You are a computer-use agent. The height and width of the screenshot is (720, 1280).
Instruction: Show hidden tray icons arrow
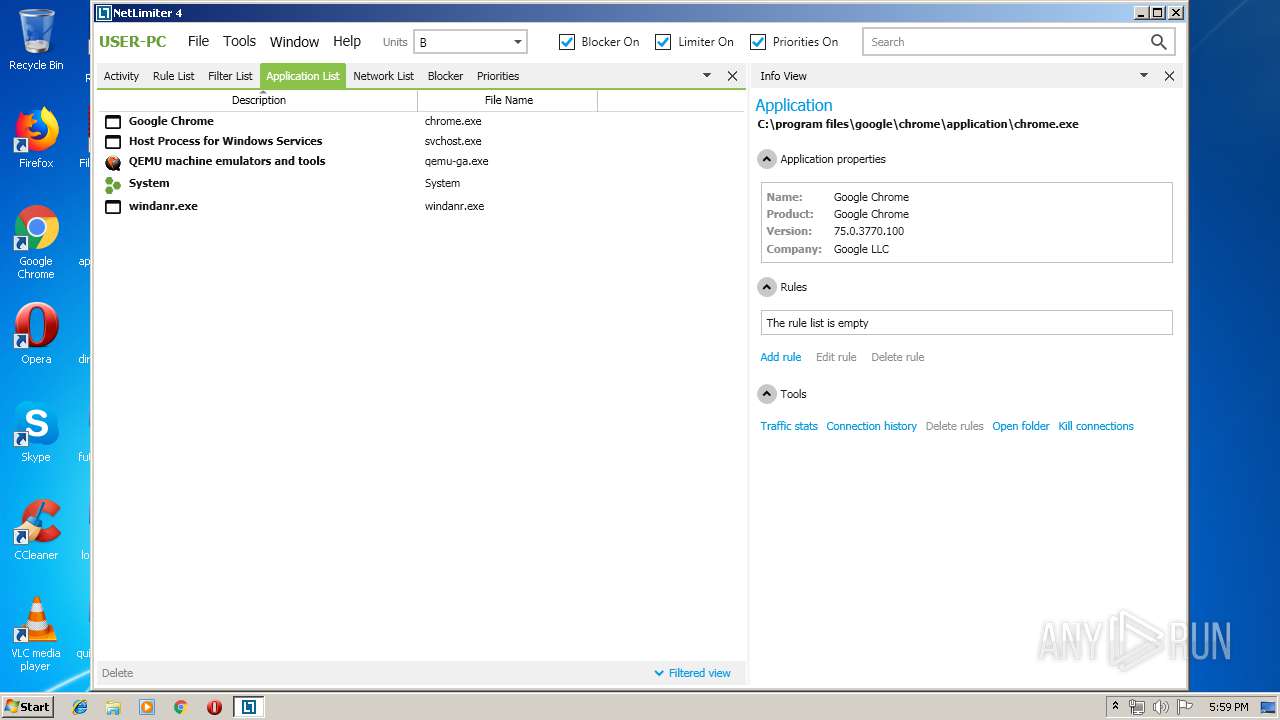[1115, 707]
